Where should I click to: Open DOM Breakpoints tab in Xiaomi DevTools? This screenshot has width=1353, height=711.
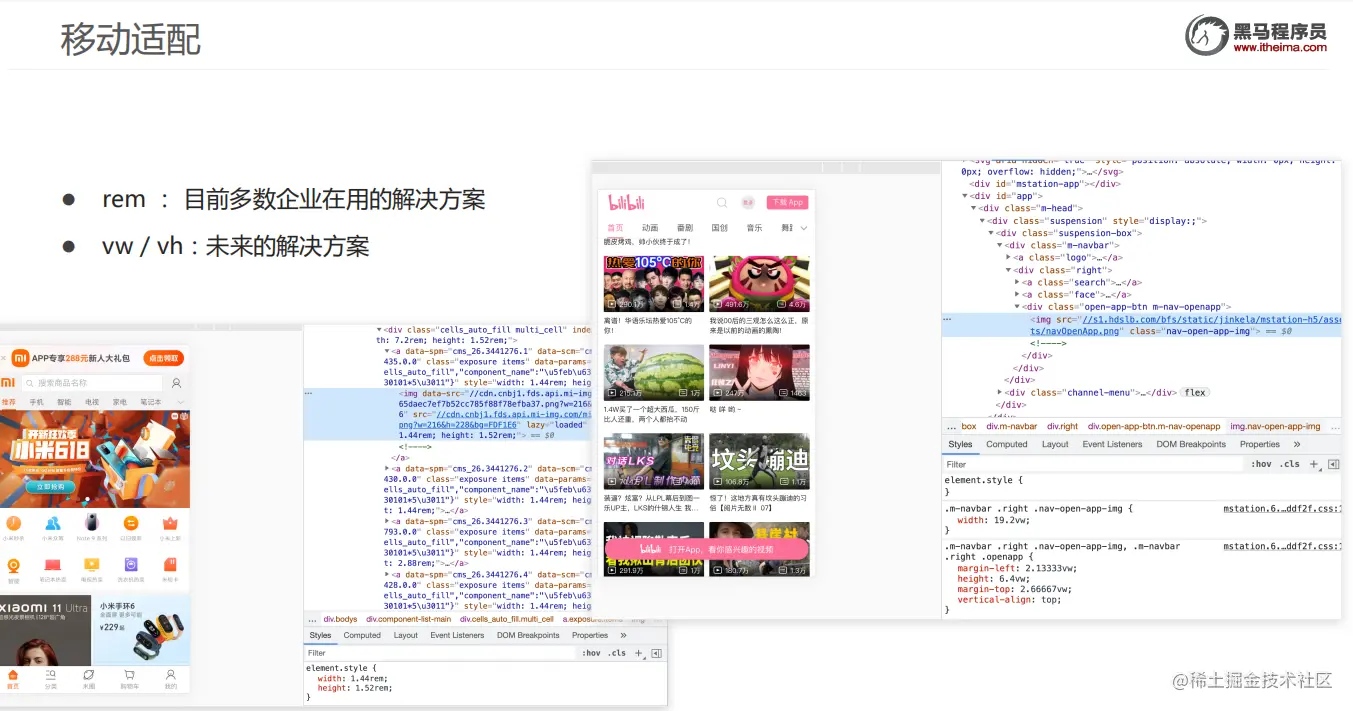point(528,635)
